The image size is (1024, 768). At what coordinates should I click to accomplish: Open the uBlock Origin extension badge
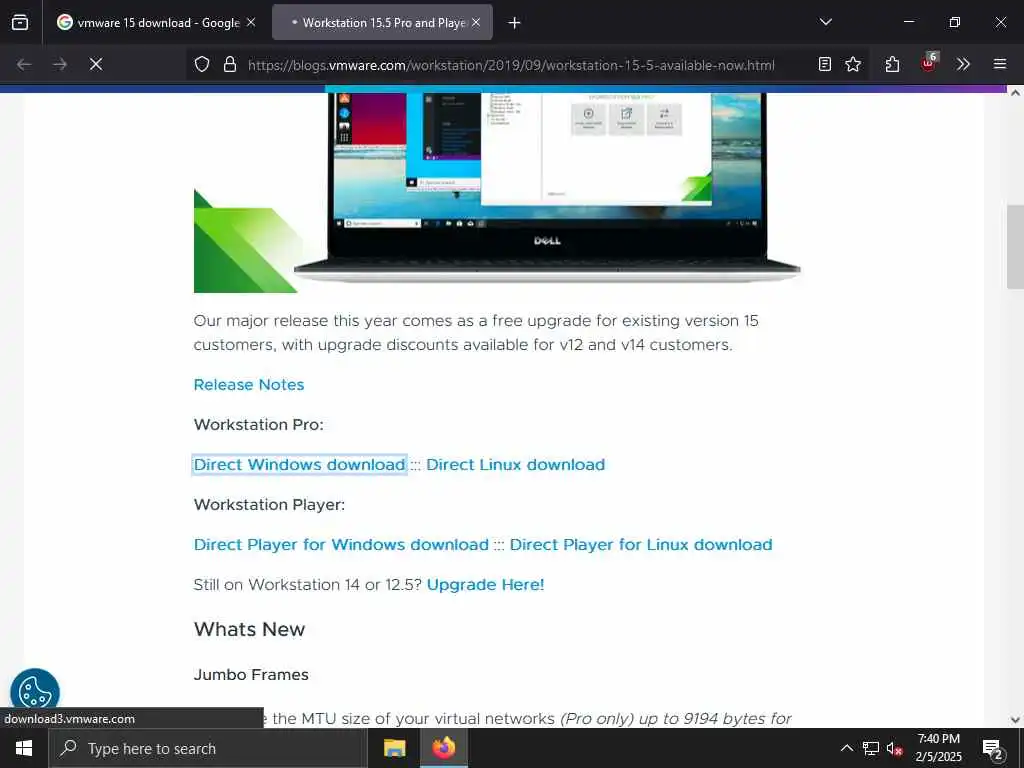pyautogui.click(x=929, y=63)
